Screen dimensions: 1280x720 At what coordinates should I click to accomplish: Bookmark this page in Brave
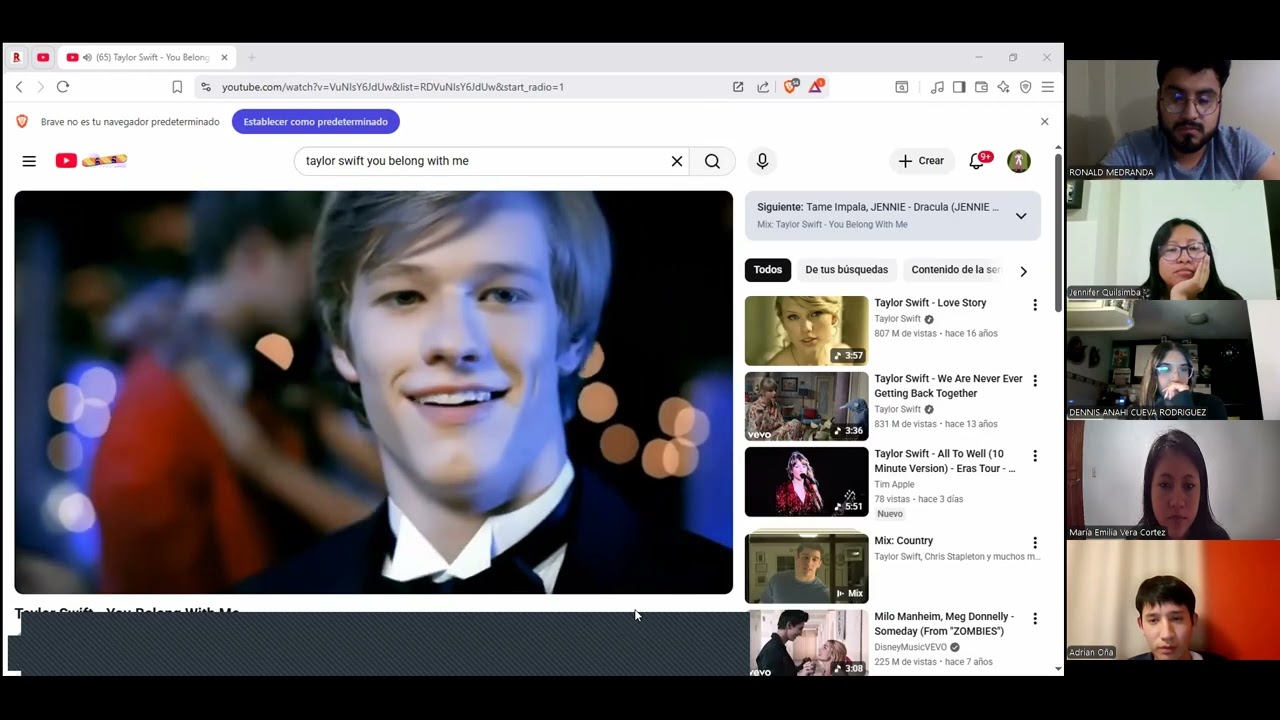coord(177,87)
